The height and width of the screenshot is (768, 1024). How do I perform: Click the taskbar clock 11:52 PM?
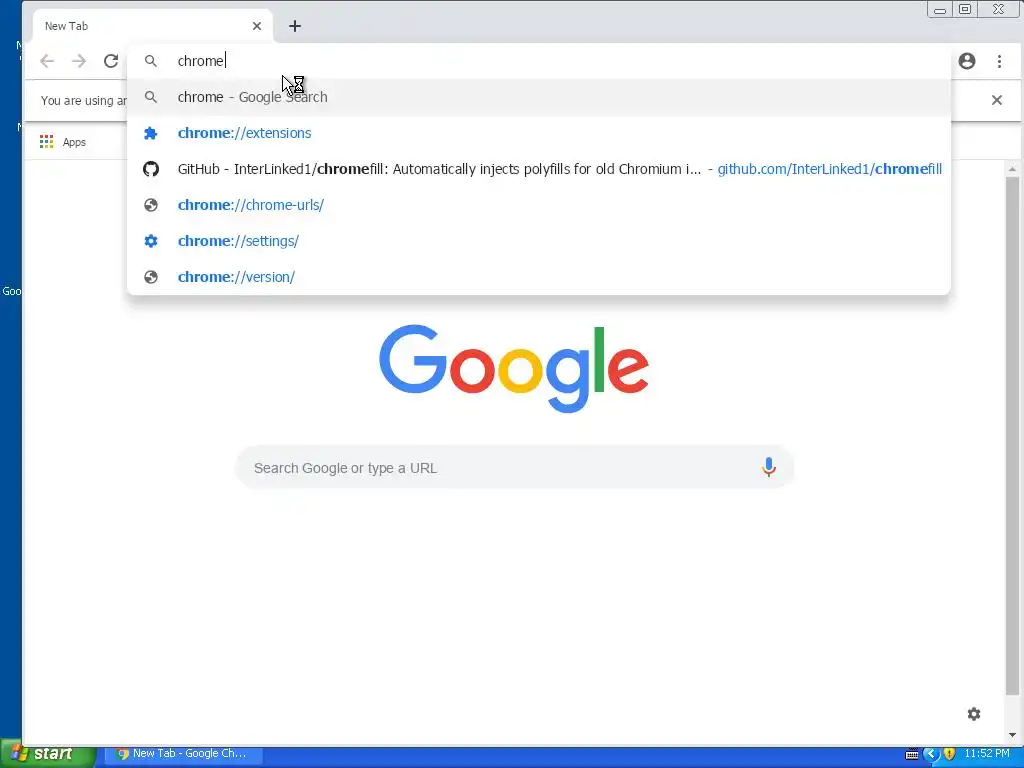(x=987, y=754)
